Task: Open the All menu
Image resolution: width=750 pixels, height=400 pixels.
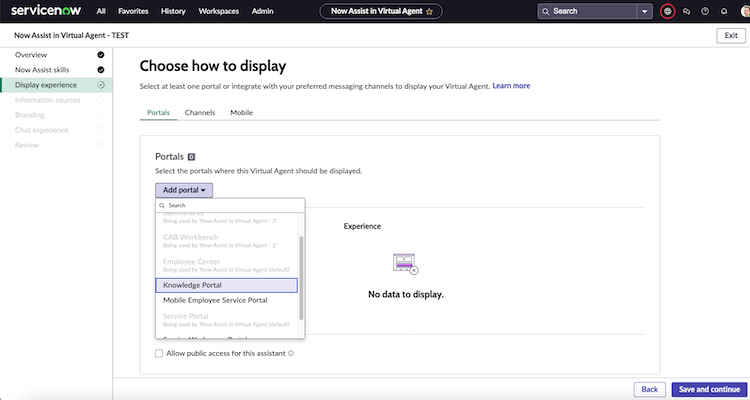Action: (x=101, y=11)
